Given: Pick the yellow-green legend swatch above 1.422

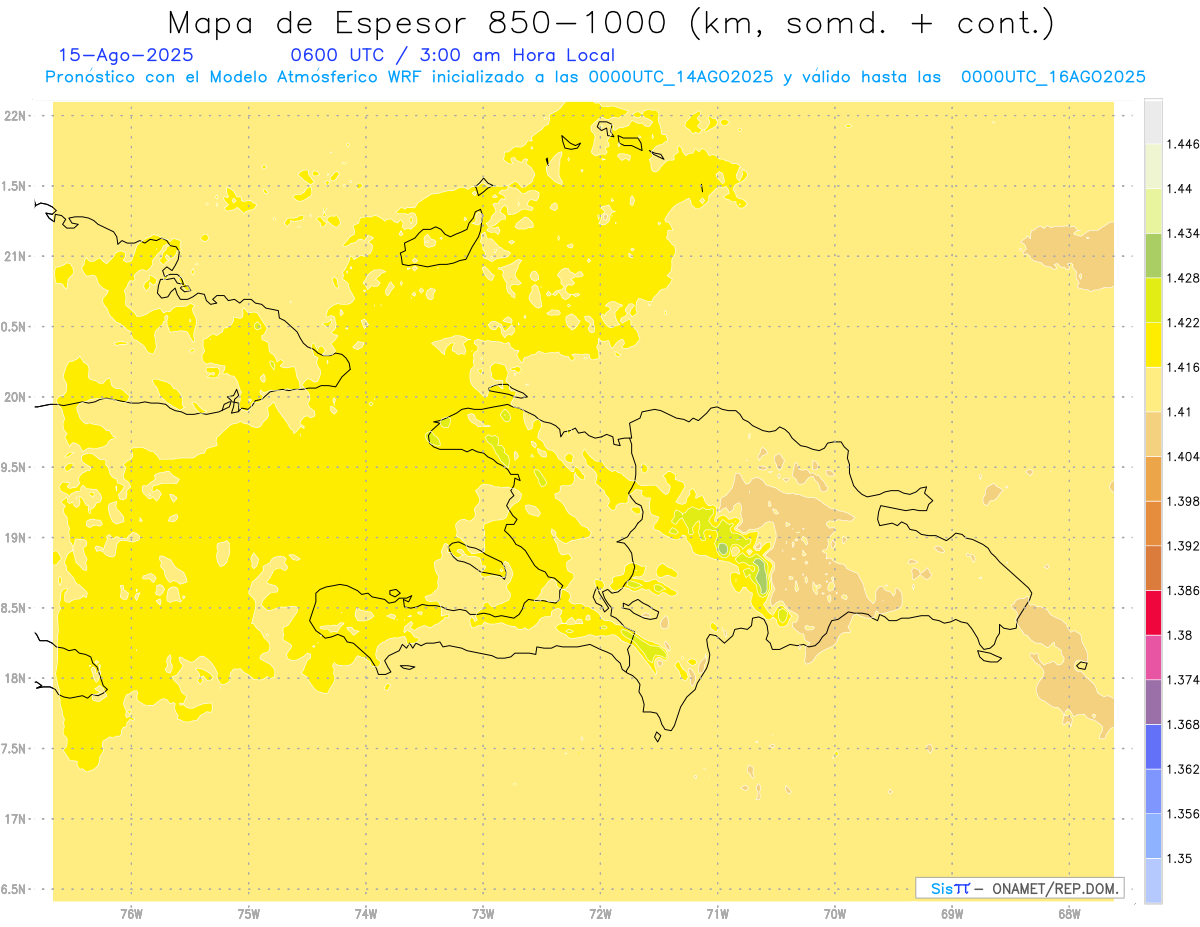Looking at the screenshot, I should [1153, 300].
